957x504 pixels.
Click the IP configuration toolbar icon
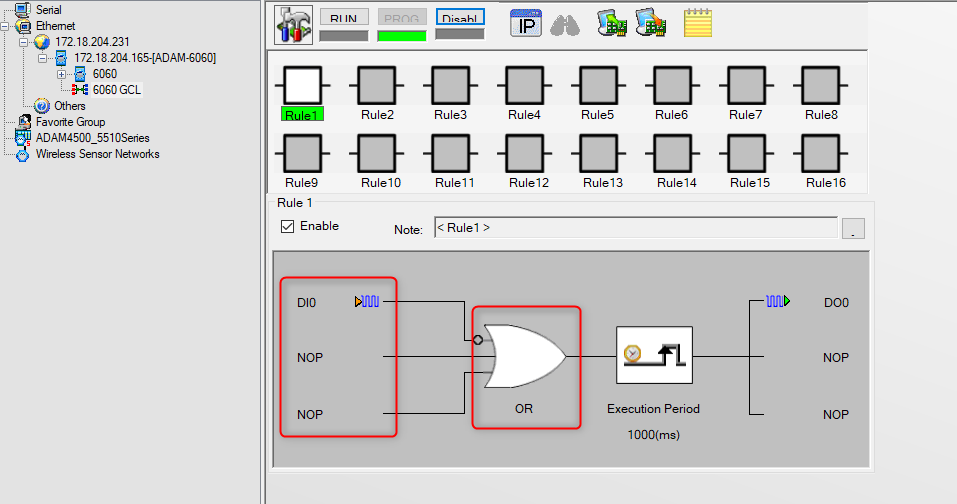[x=525, y=24]
